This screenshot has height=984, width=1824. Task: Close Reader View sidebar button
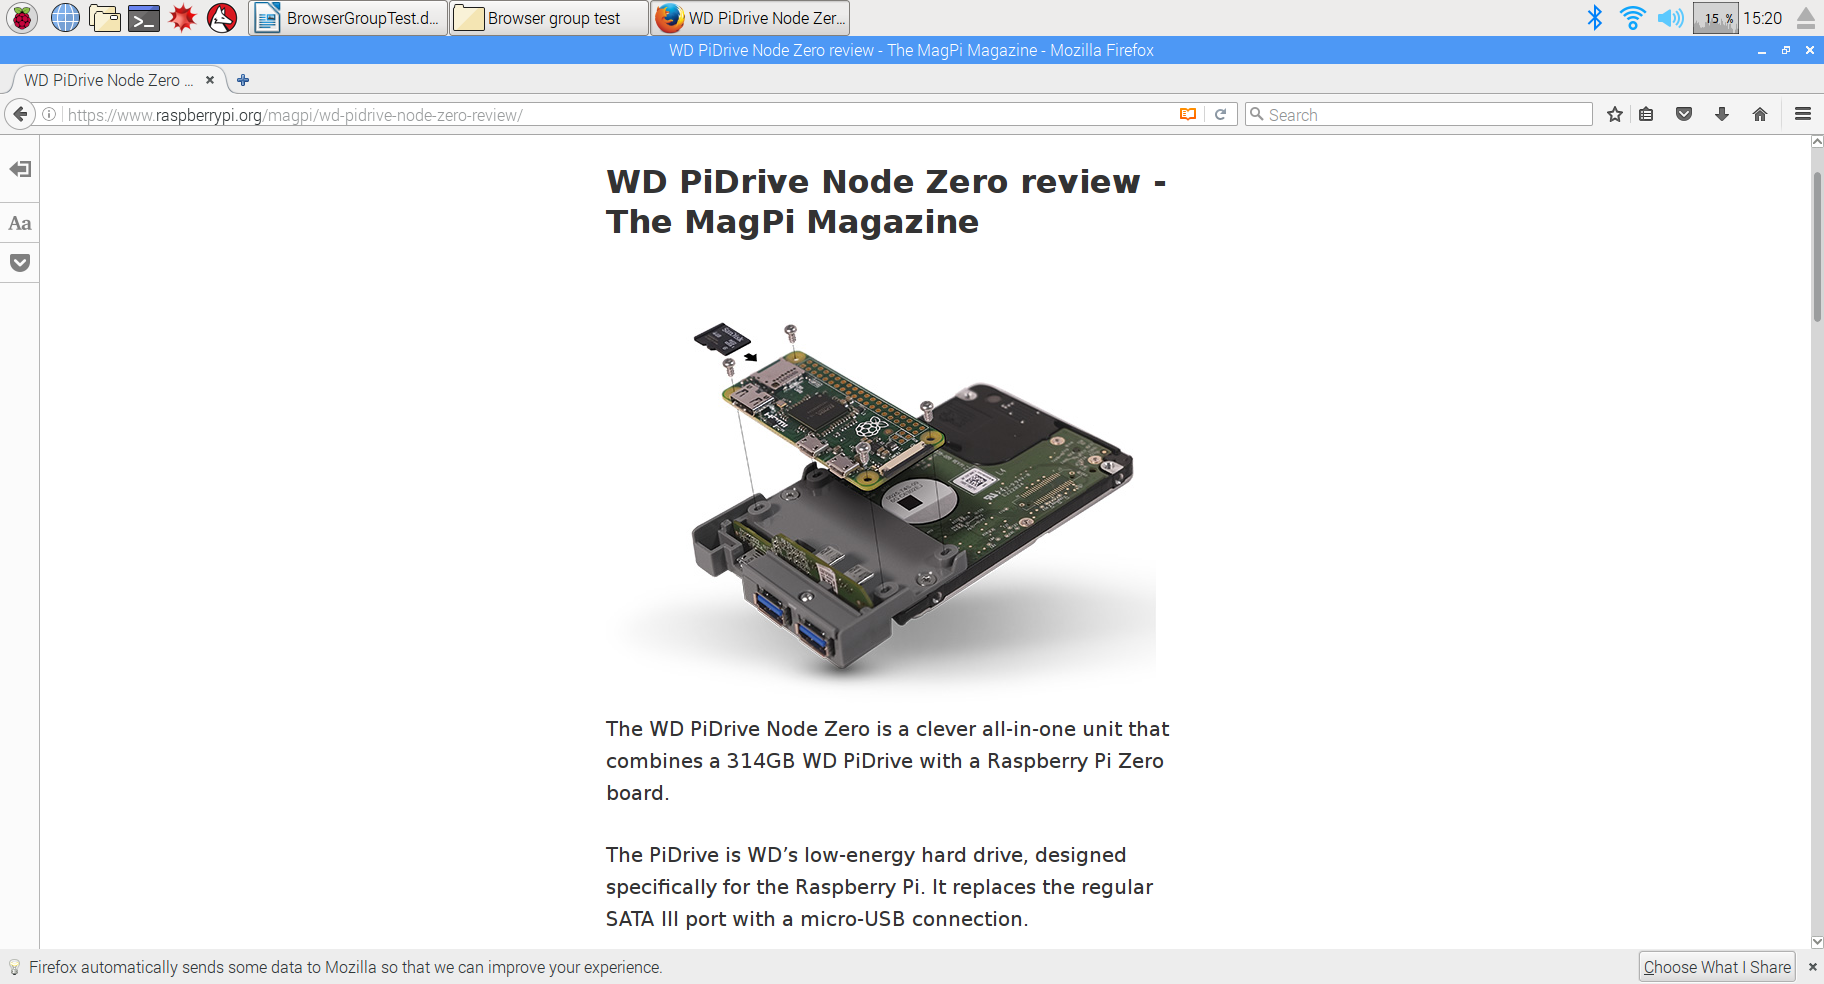[20, 169]
